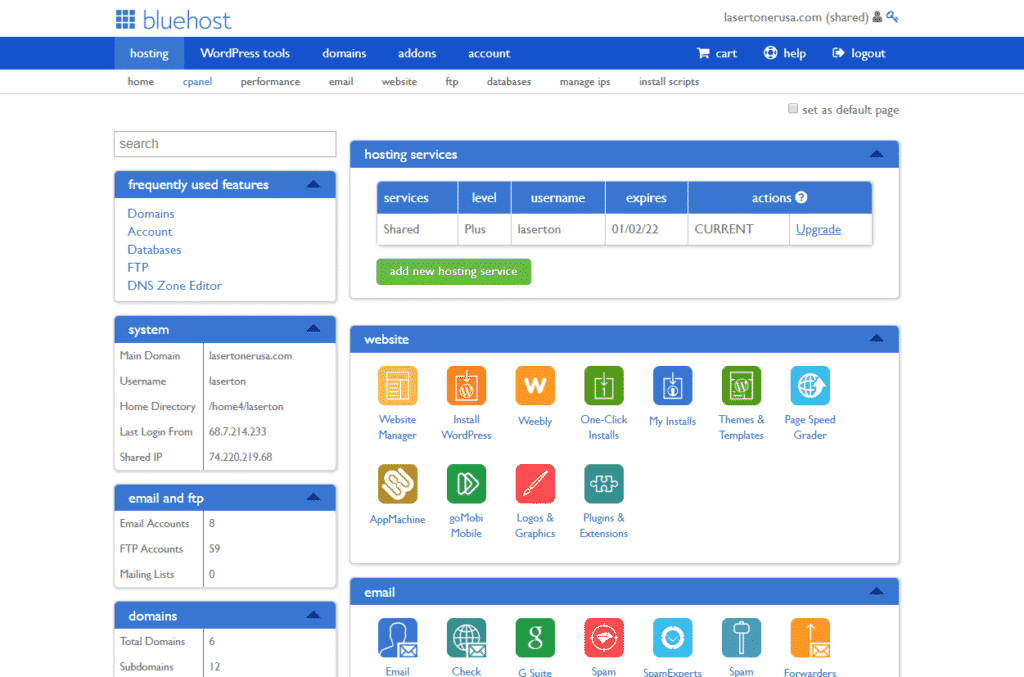Image resolution: width=1024 pixels, height=677 pixels.
Task: Open install scripts subnav item
Action: [x=669, y=82]
